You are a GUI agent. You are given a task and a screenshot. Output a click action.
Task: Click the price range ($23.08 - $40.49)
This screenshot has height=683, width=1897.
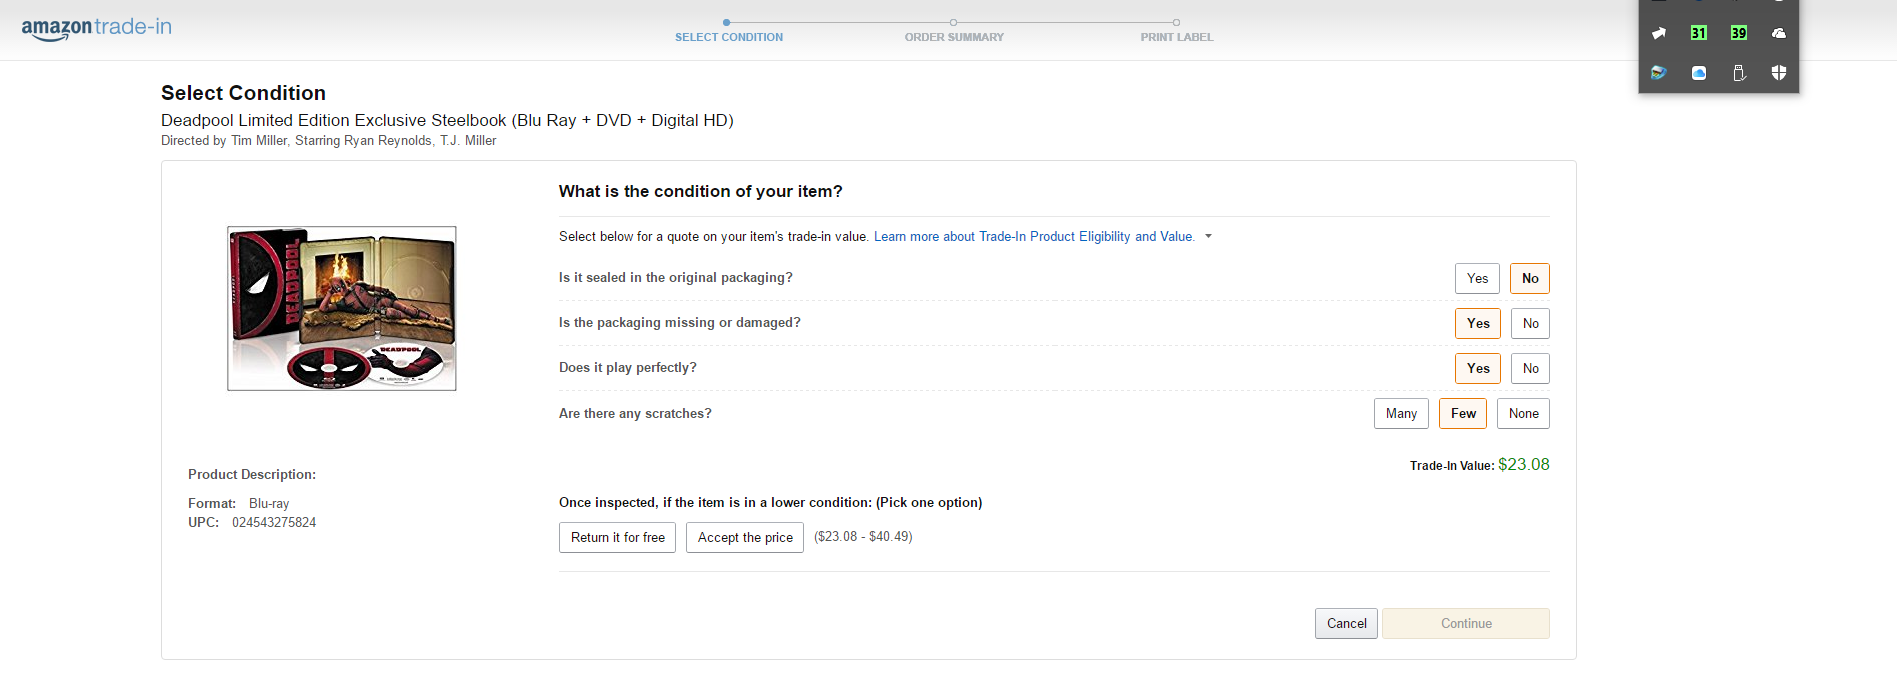(863, 537)
